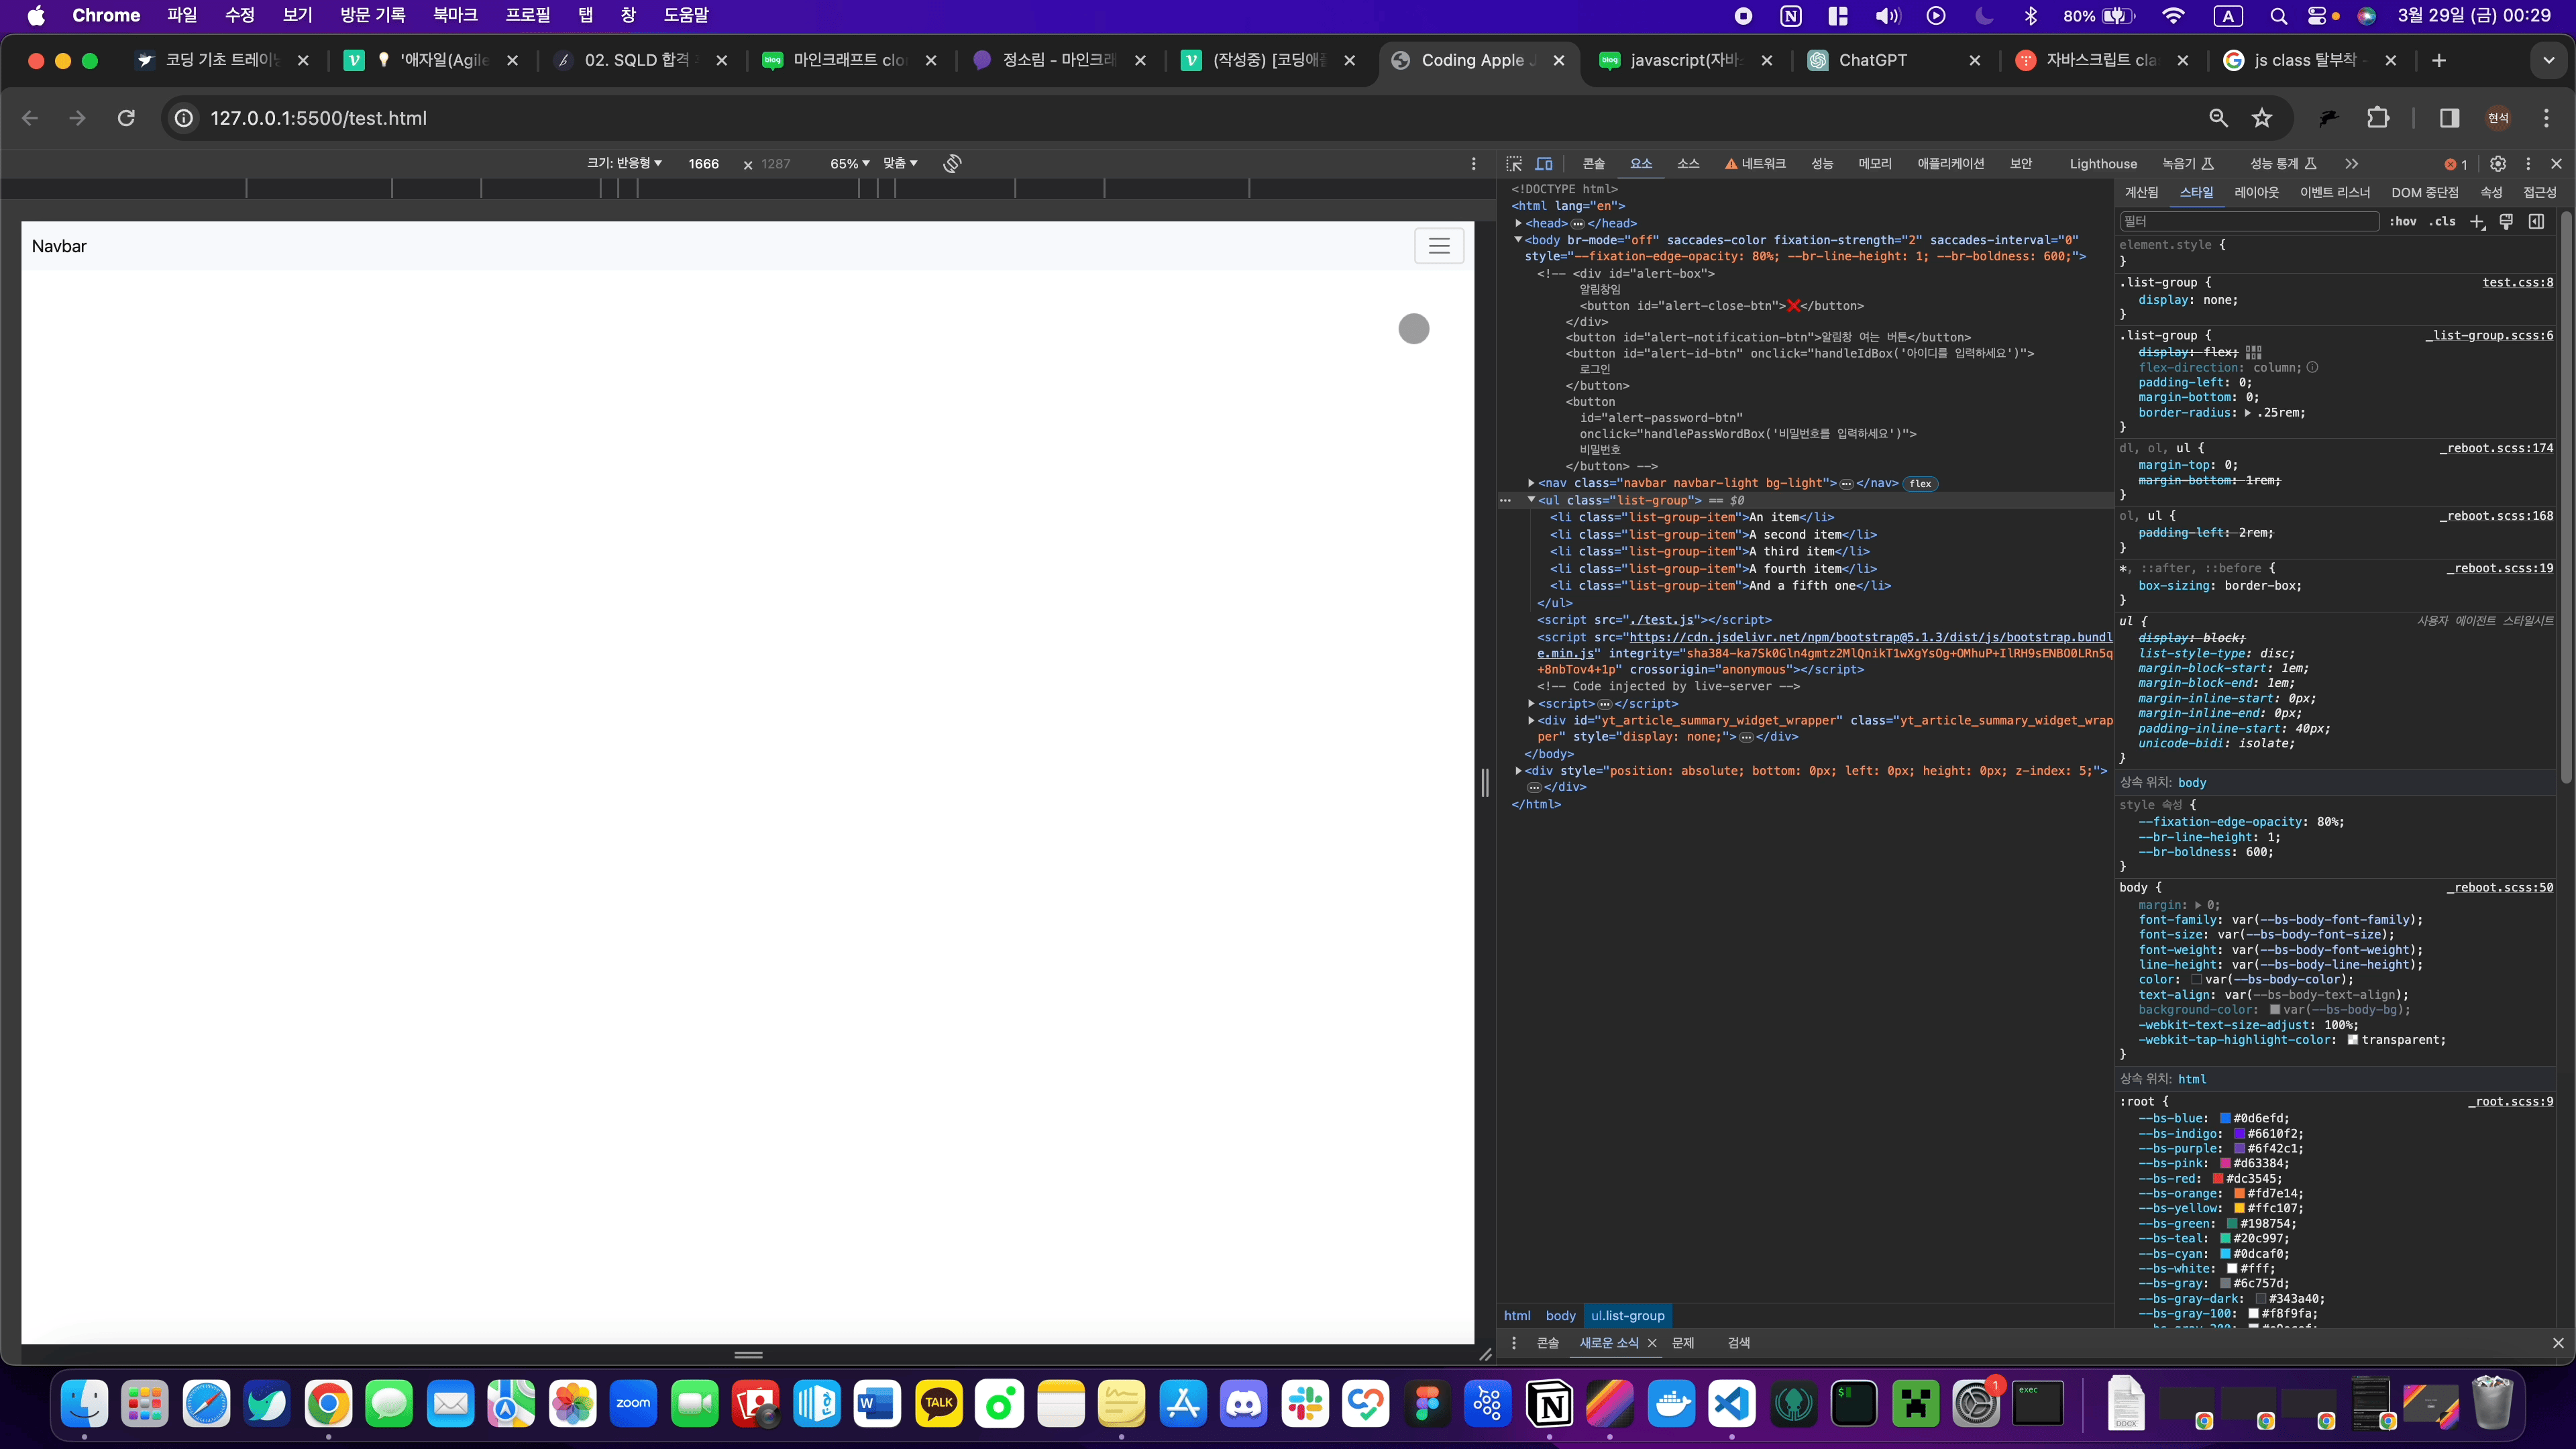Viewport: 2576px width, 1449px height.
Task: Toggle the device toolbar icon
Action: [1544, 163]
